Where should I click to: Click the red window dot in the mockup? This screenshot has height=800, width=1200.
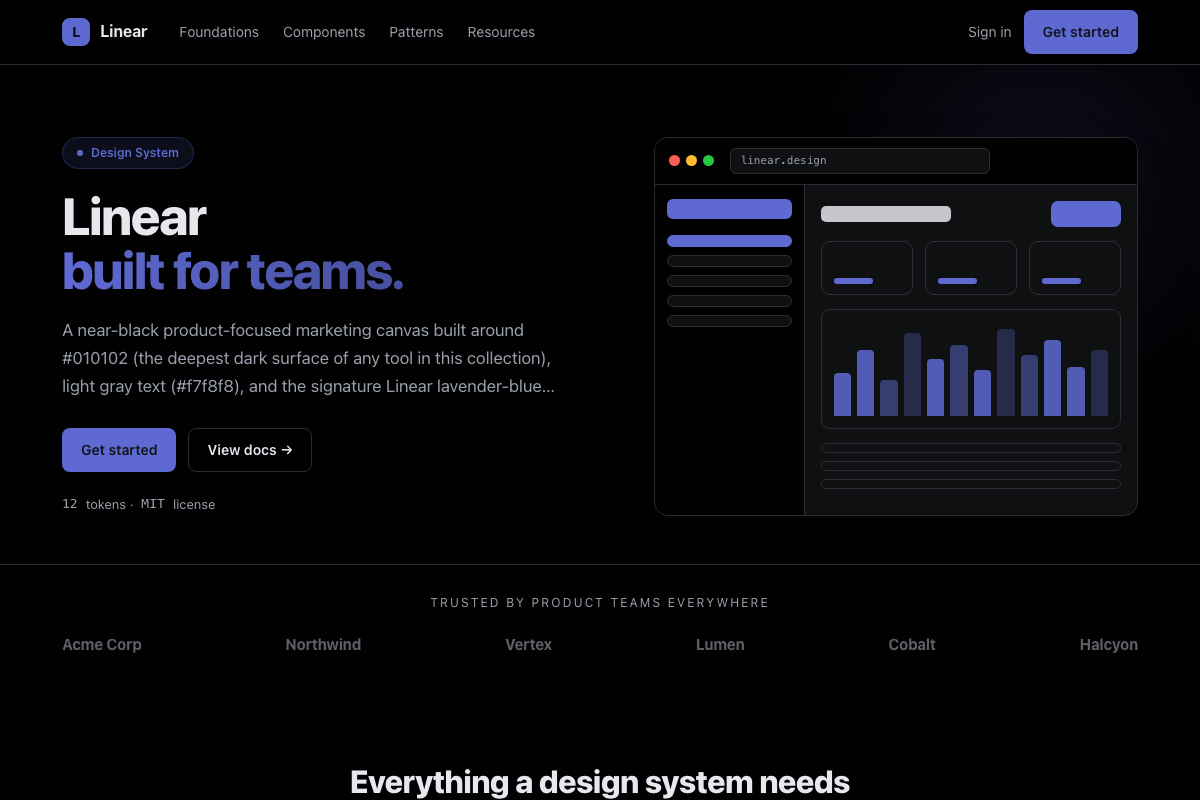(674, 161)
